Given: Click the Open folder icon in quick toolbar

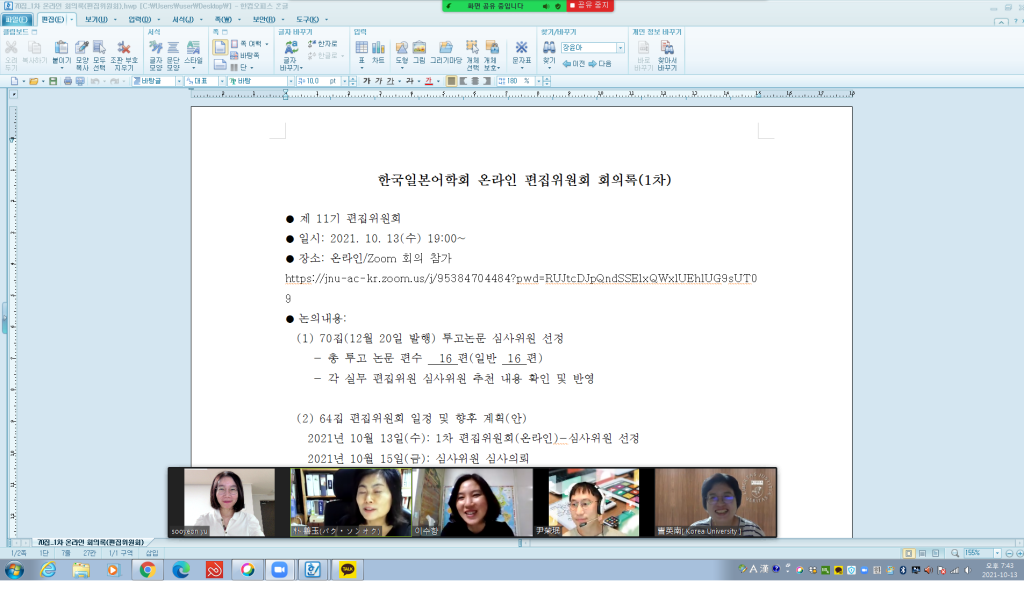Looking at the screenshot, I should tap(33, 82).
